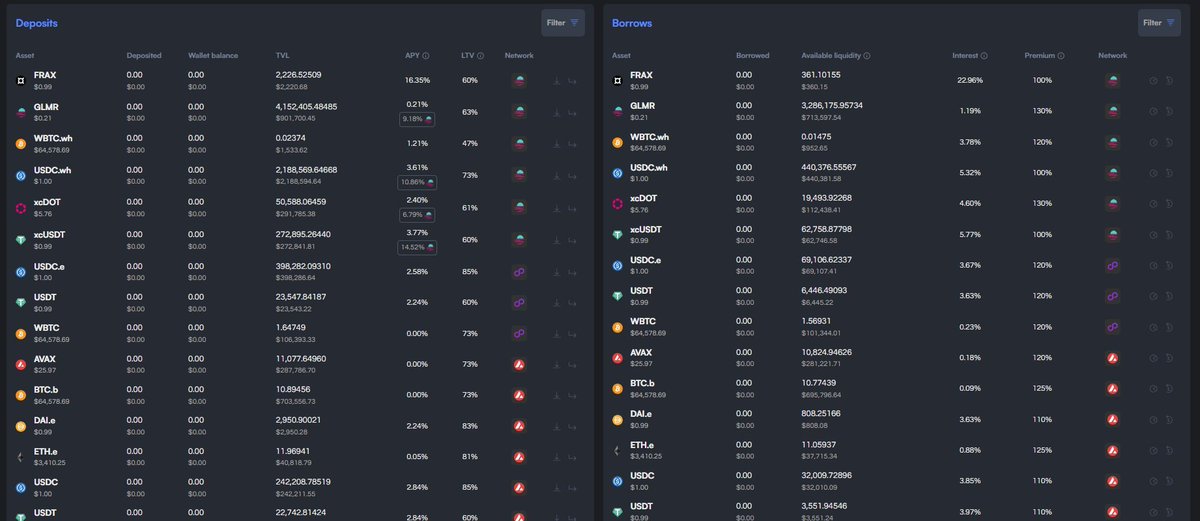Click the borrow icon in the Borrows AVAX row
The height and width of the screenshot is (521, 1200).
1153,358
